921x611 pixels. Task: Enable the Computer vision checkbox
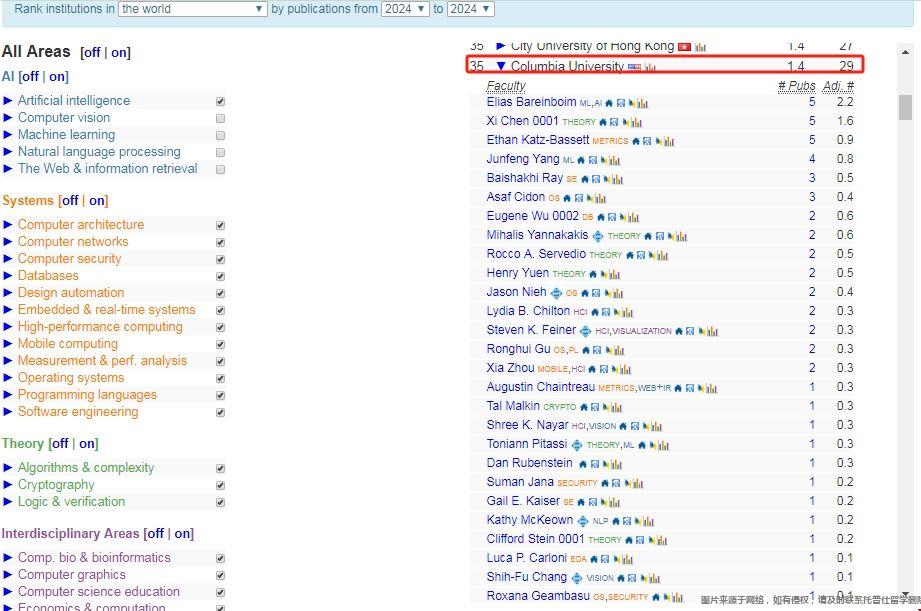tap(220, 119)
